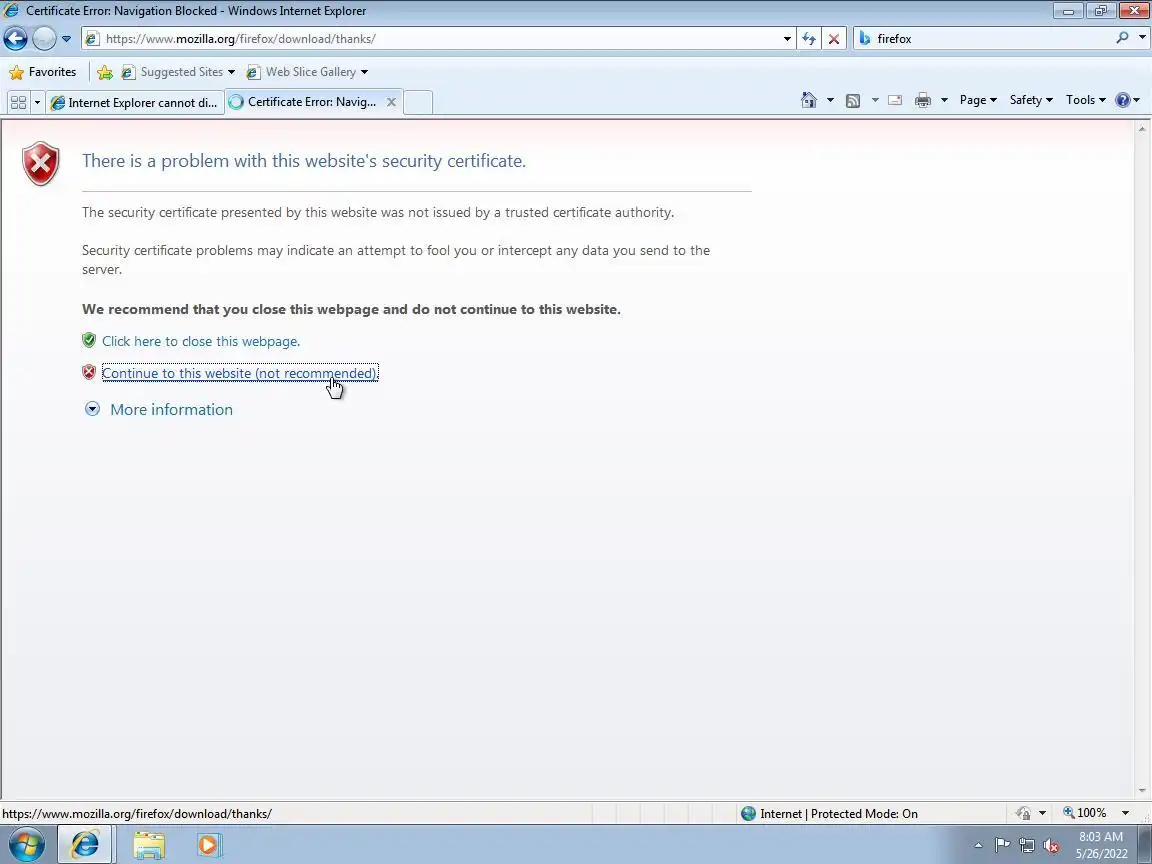Click the Quick Tabs grid icon
This screenshot has width=1152, height=864.
(x=18, y=102)
